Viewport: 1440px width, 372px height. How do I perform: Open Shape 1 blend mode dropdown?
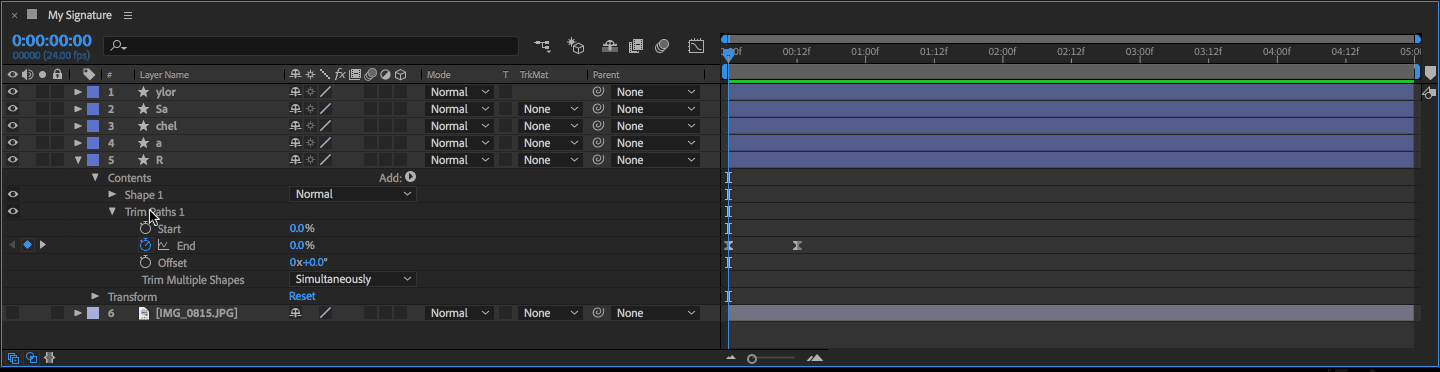pyautogui.click(x=353, y=194)
